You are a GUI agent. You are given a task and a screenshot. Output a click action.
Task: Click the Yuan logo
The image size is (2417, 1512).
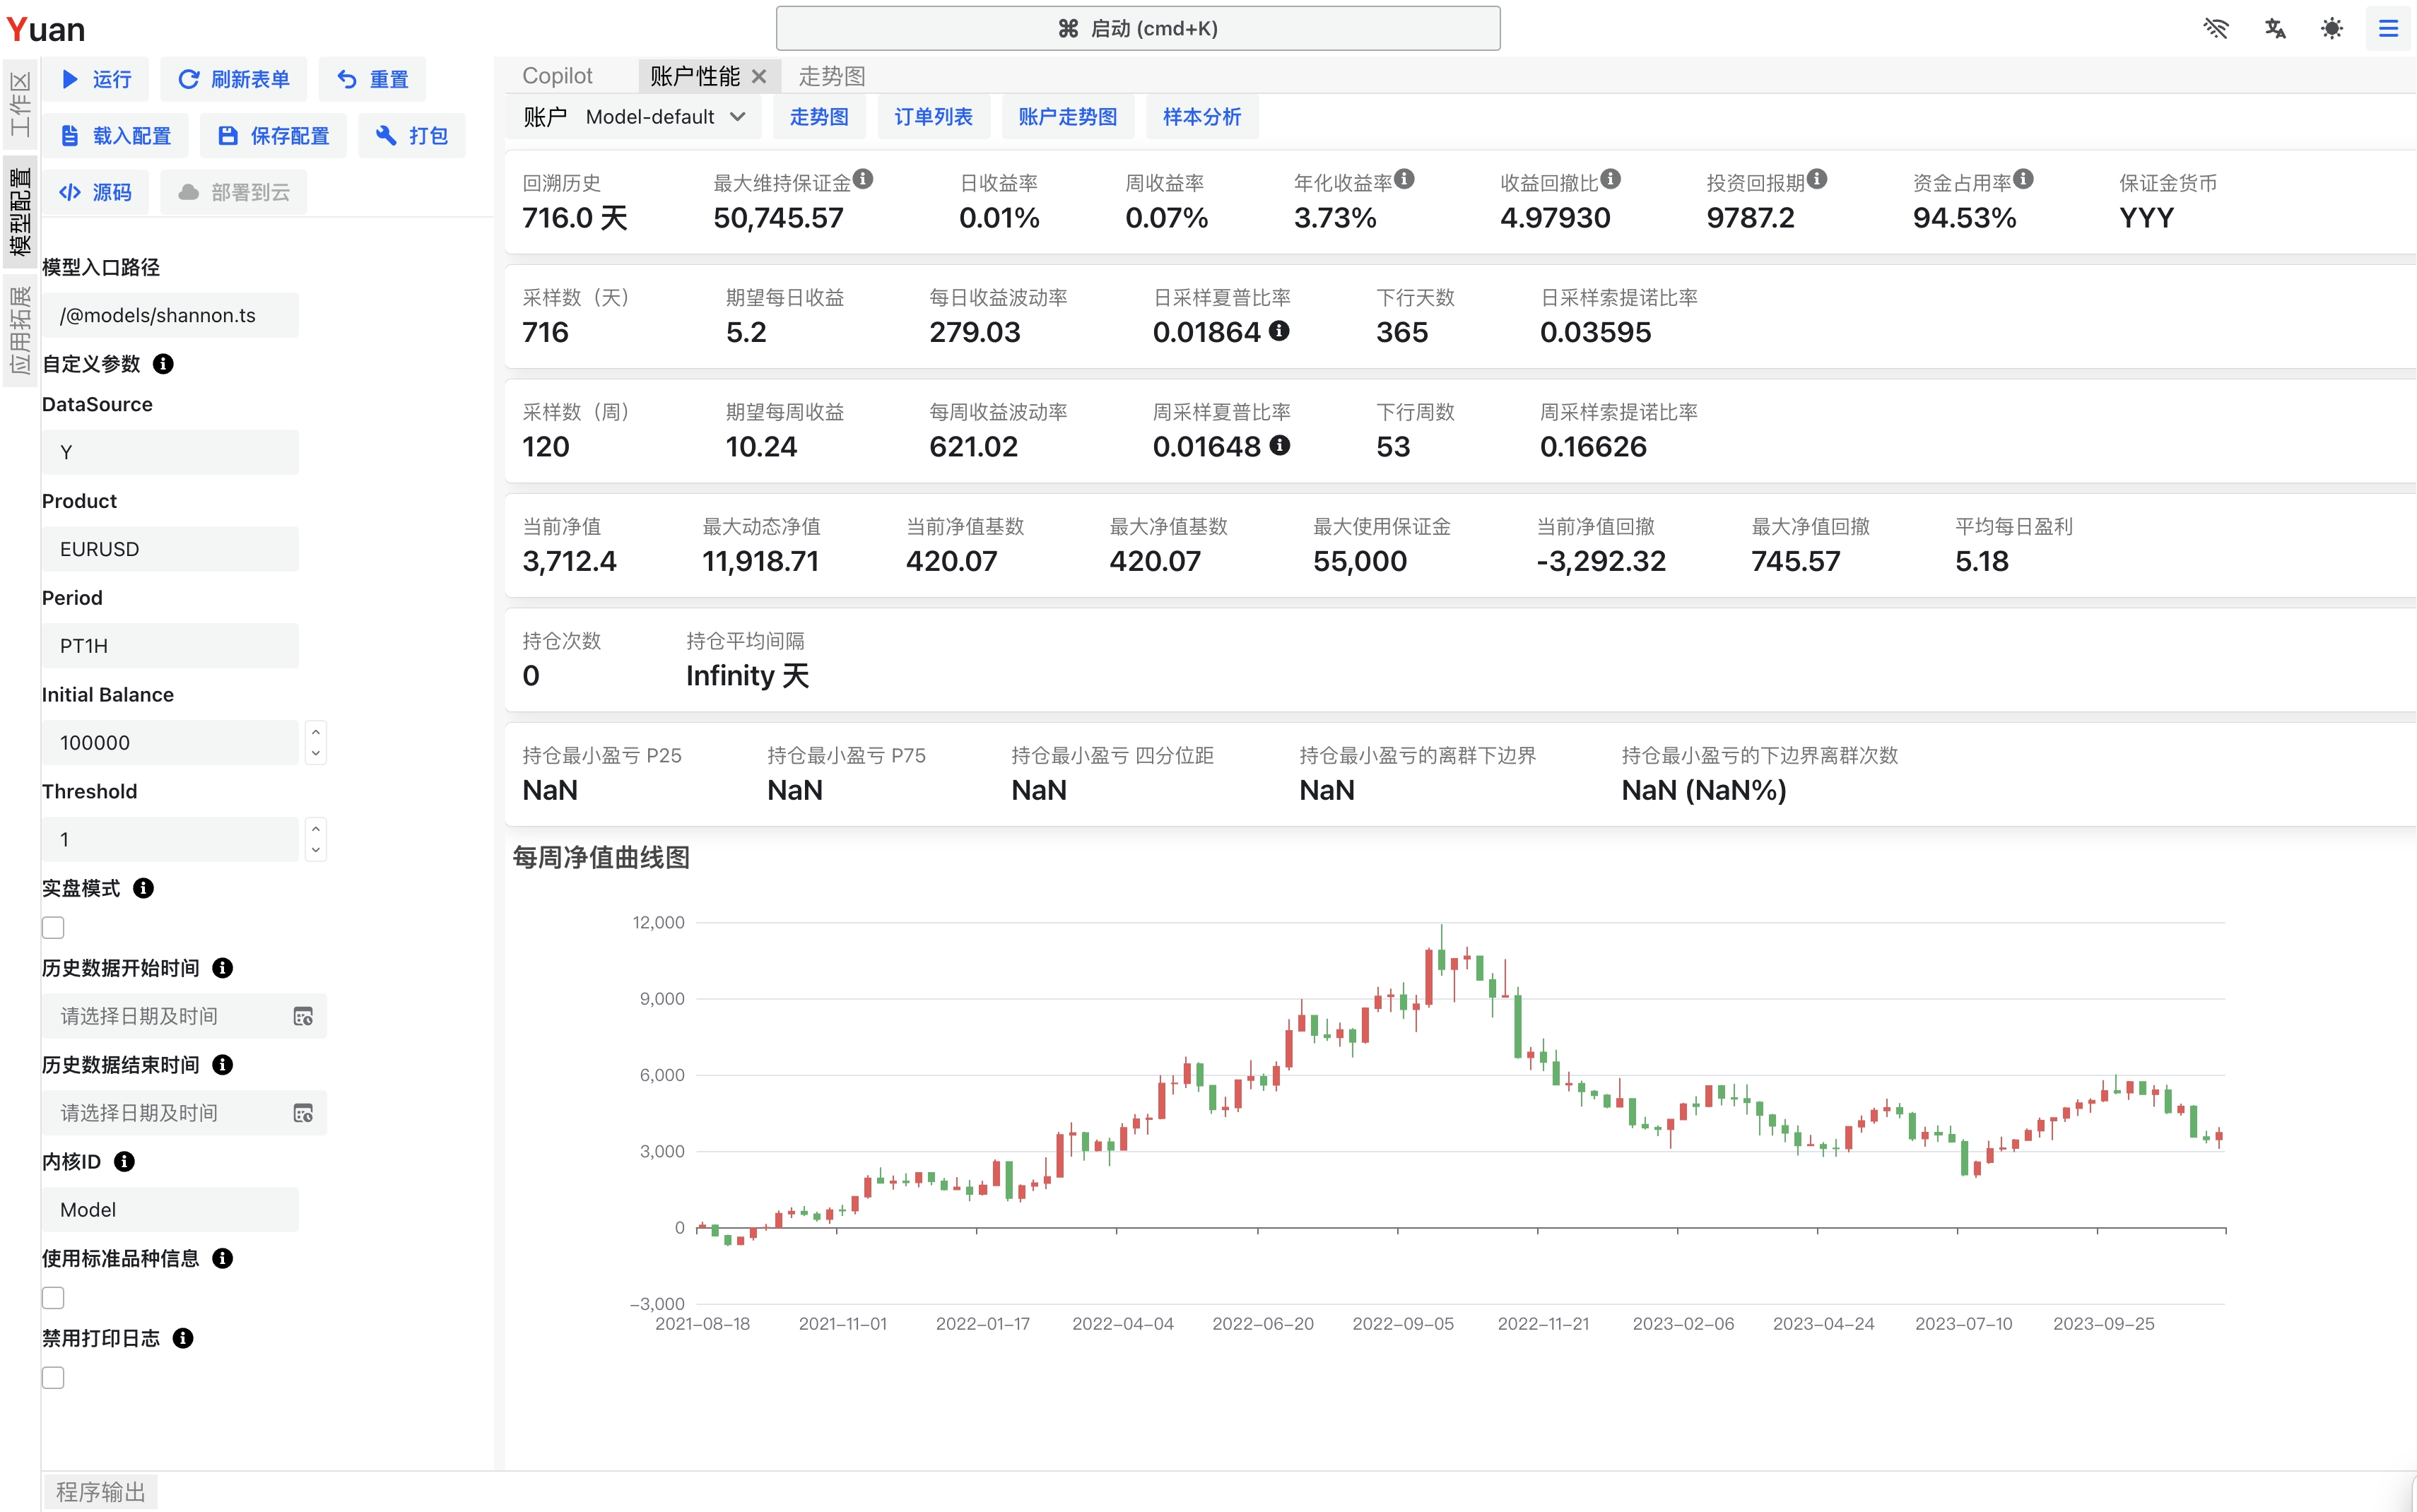point(46,30)
